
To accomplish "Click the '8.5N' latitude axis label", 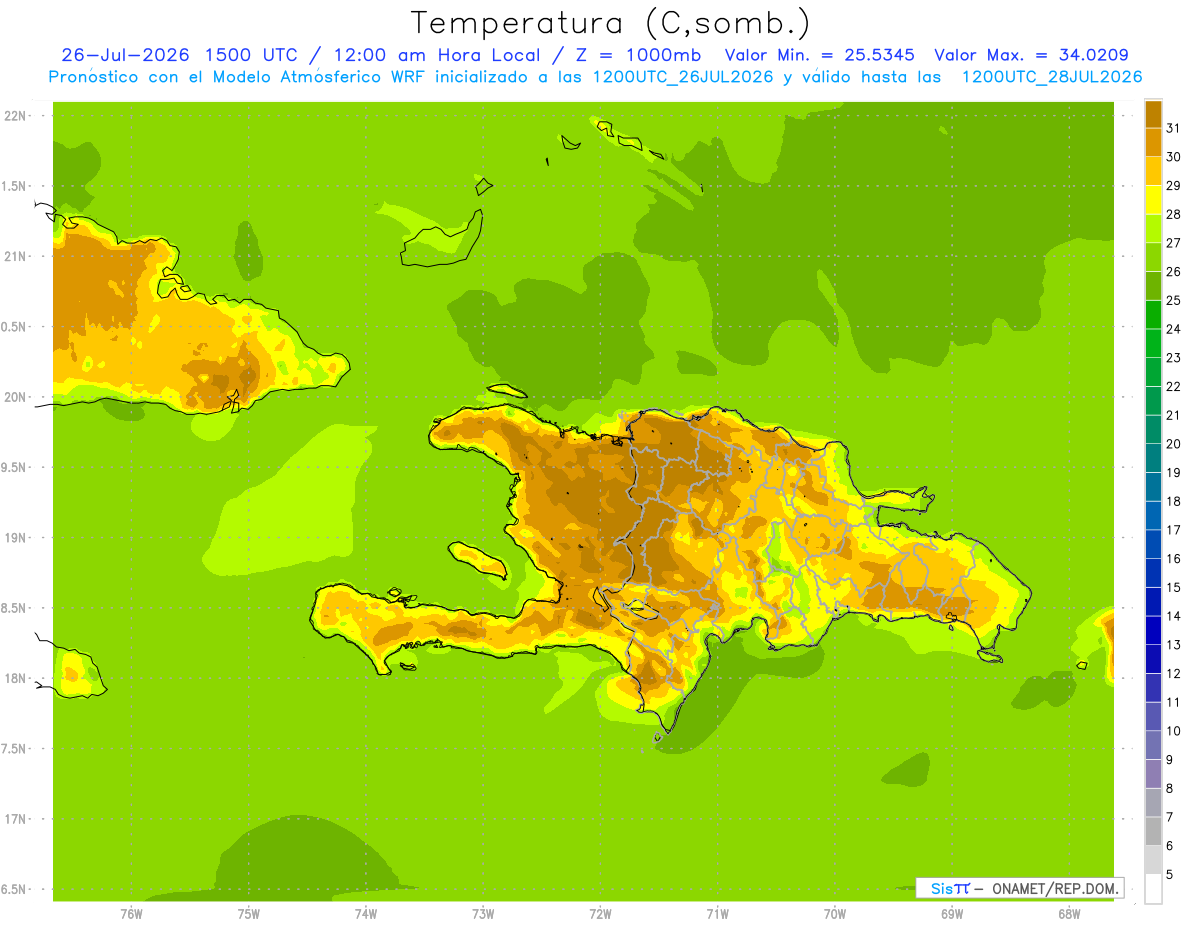I will point(15,608).
